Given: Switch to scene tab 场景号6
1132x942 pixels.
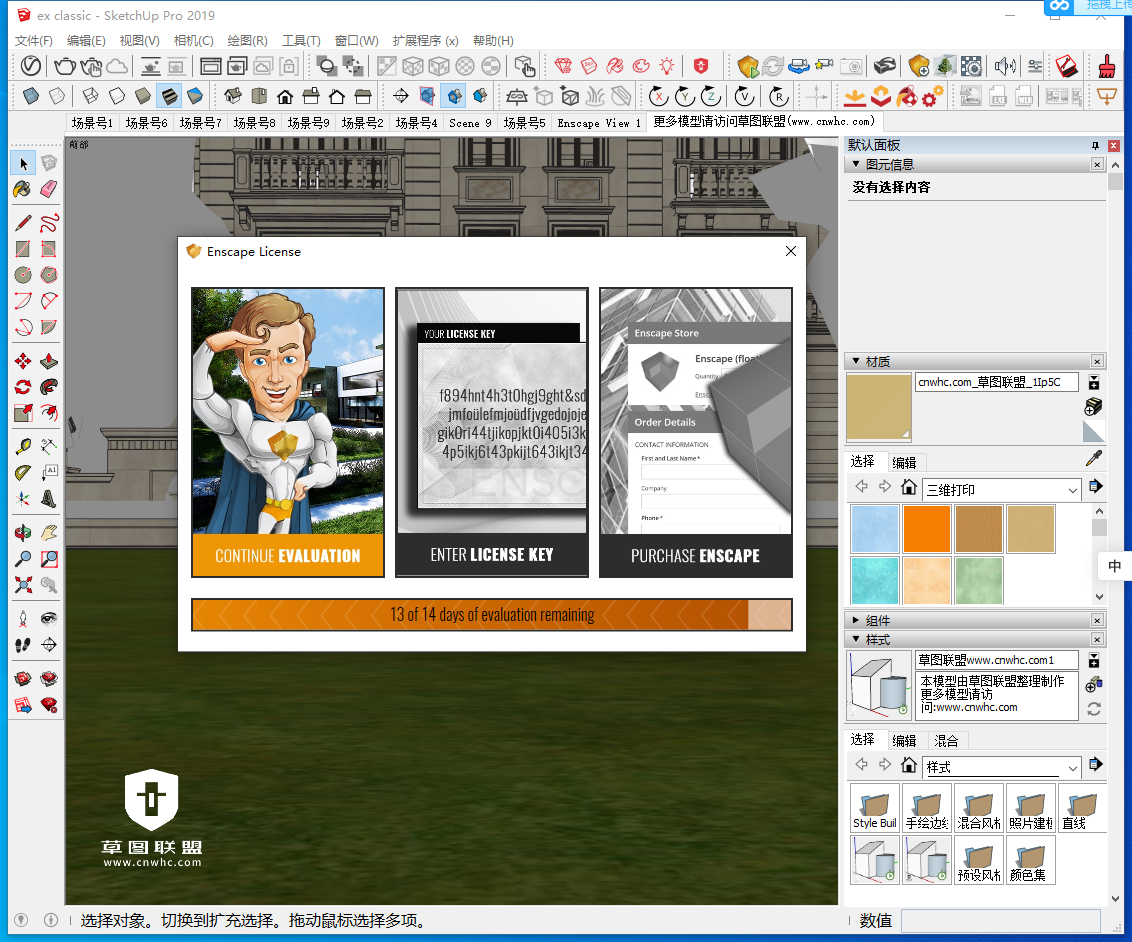Looking at the screenshot, I should click(147, 123).
